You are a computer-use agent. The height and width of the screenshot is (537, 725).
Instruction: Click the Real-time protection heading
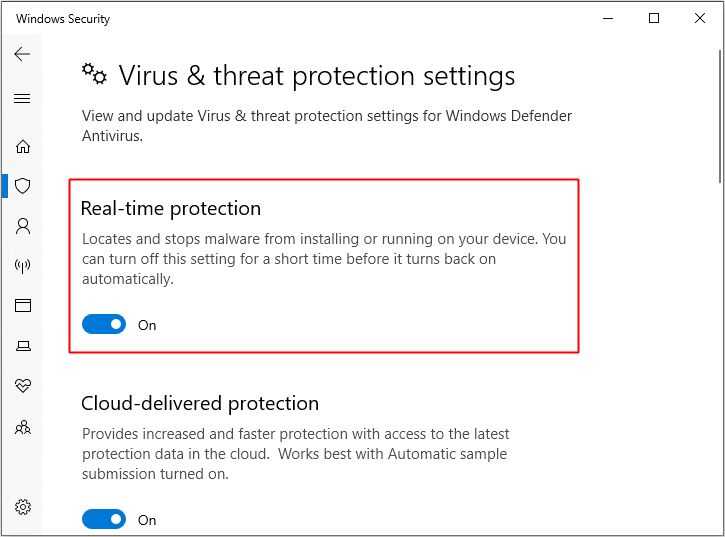[171, 209]
